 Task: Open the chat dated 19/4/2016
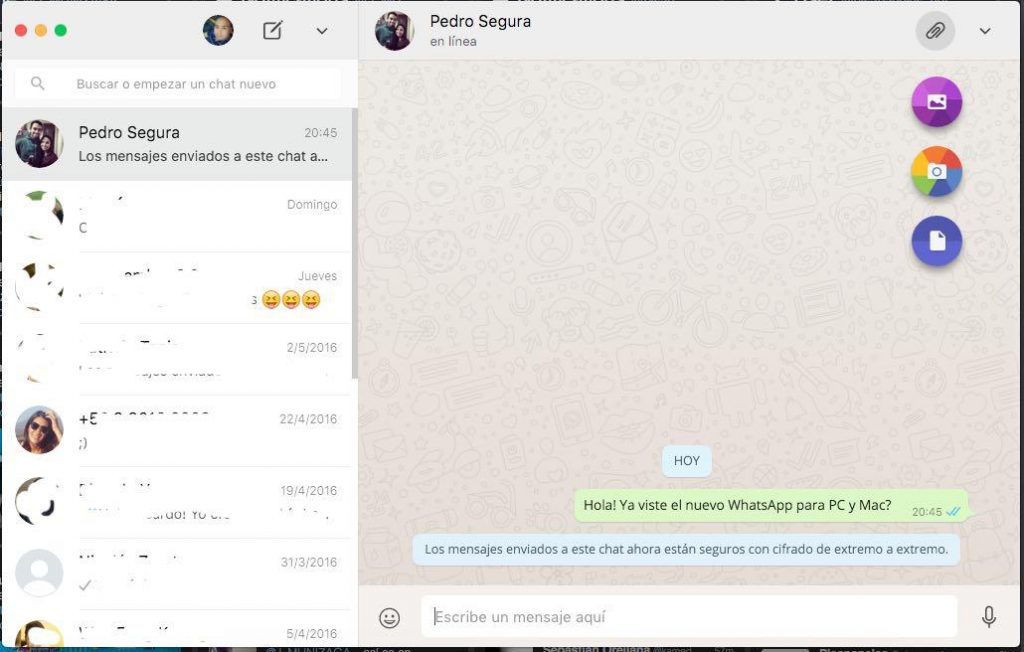[177, 502]
